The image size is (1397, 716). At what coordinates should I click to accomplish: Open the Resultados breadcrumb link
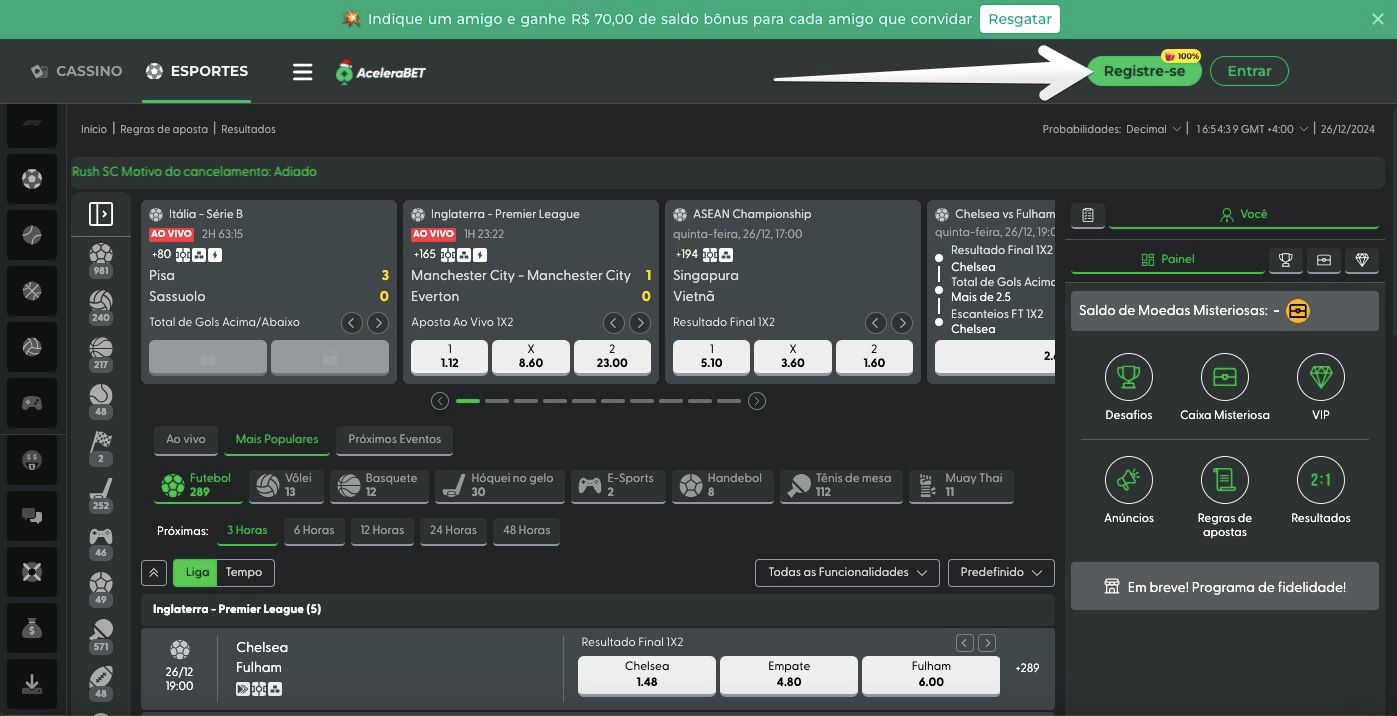(248, 129)
